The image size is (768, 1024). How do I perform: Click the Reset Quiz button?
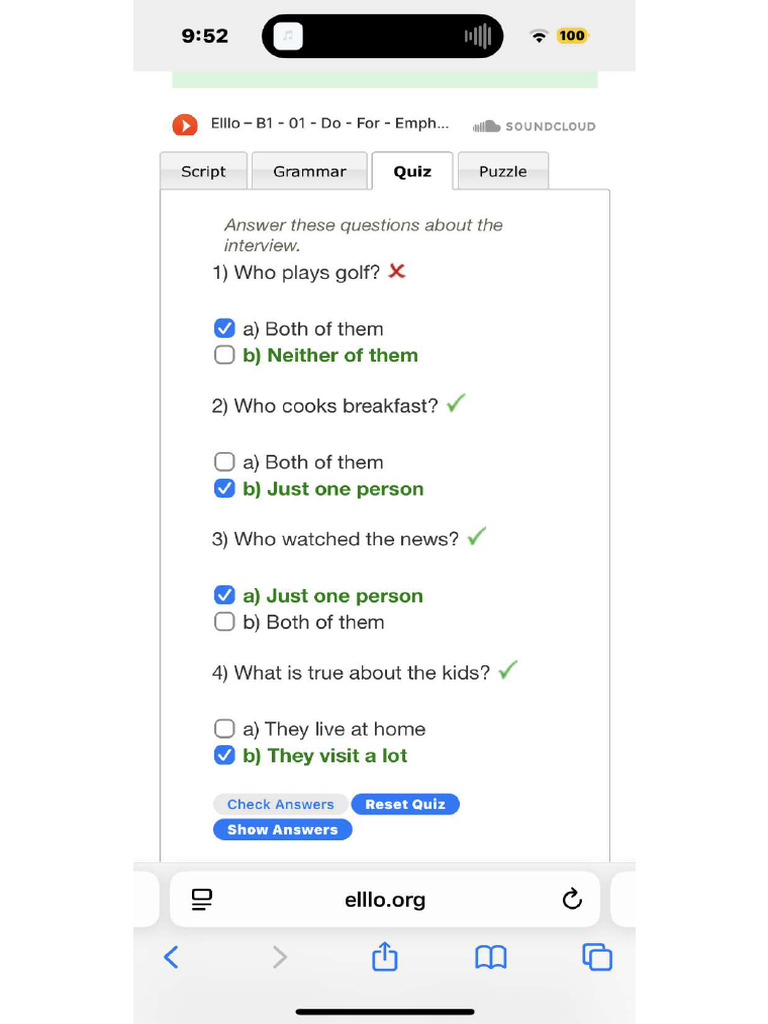pyautogui.click(x=405, y=804)
